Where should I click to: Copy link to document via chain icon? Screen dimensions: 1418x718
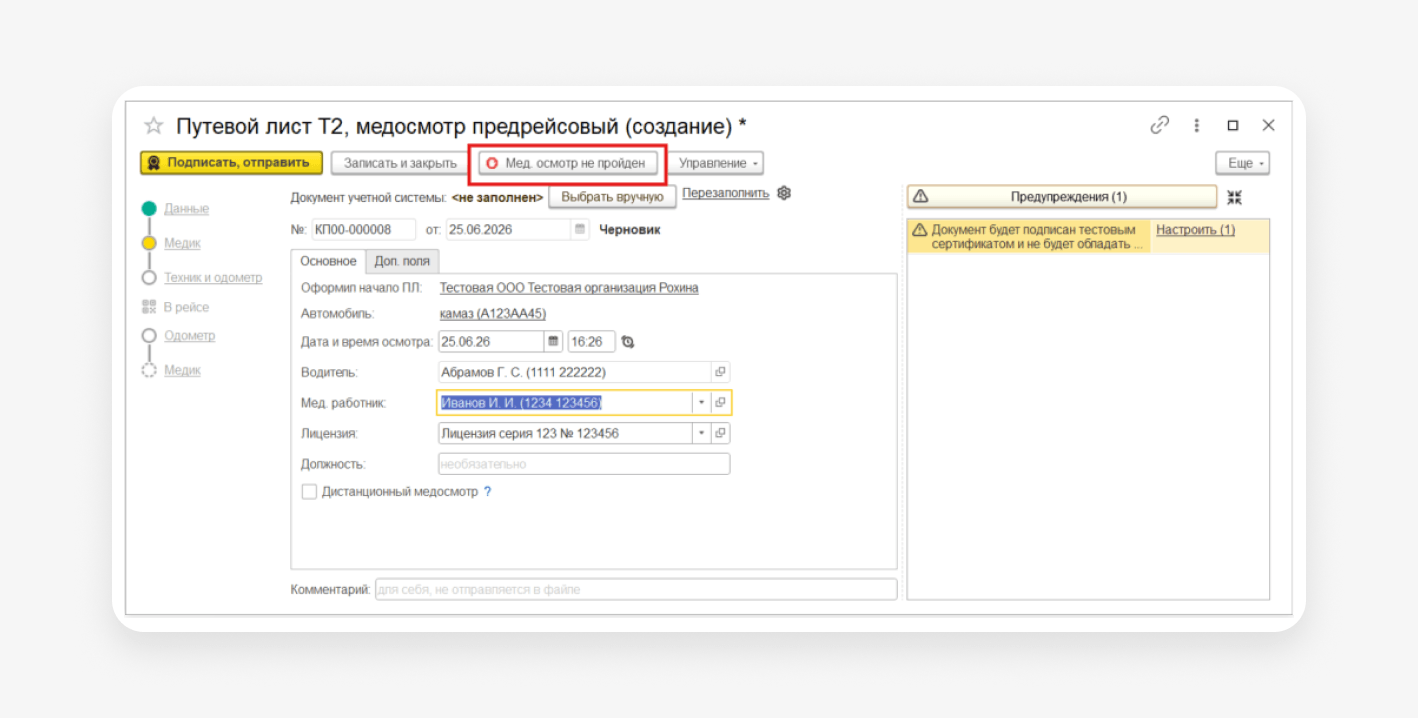[x=1160, y=125]
